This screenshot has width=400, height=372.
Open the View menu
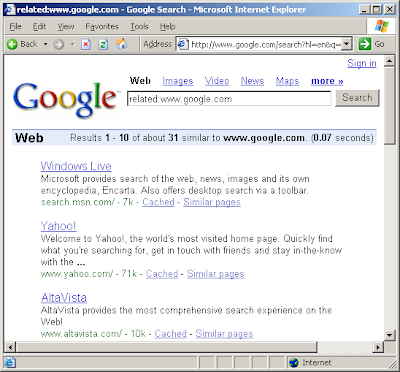(66, 26)
